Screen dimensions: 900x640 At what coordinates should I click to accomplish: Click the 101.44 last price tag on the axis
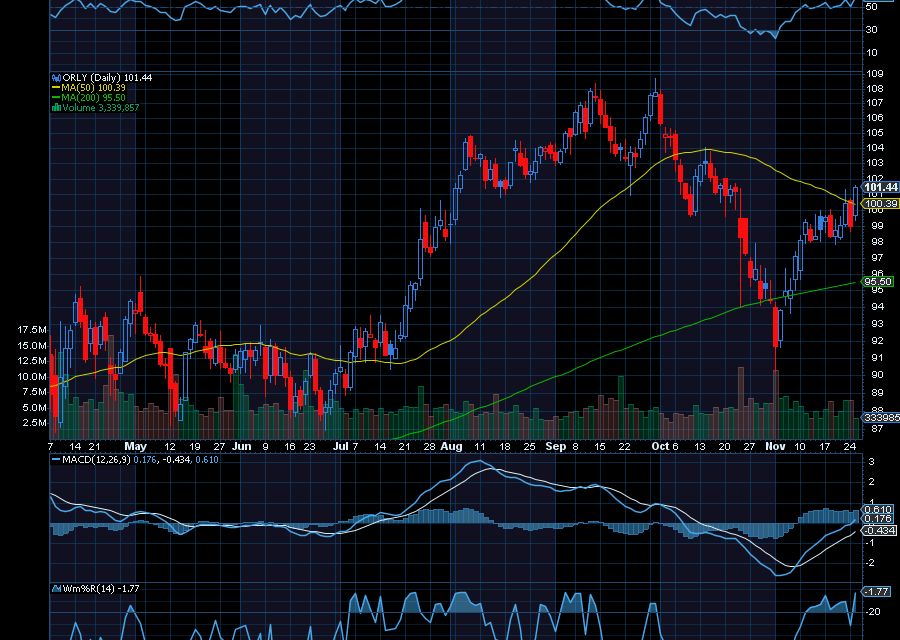pos(880,188)
